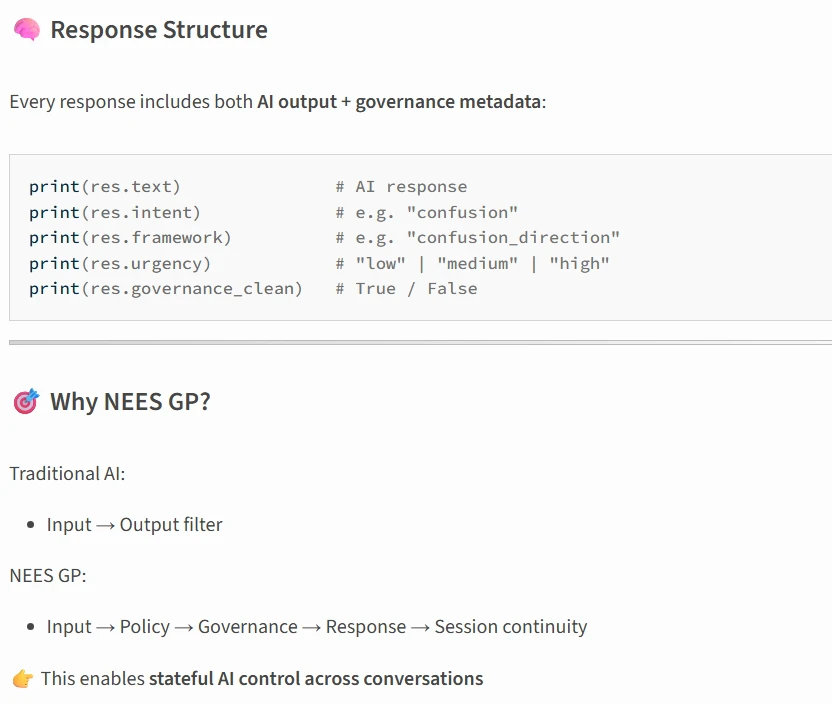
Task: Click the "Input → Output filter" bullet
Action: tap(134, 525)
